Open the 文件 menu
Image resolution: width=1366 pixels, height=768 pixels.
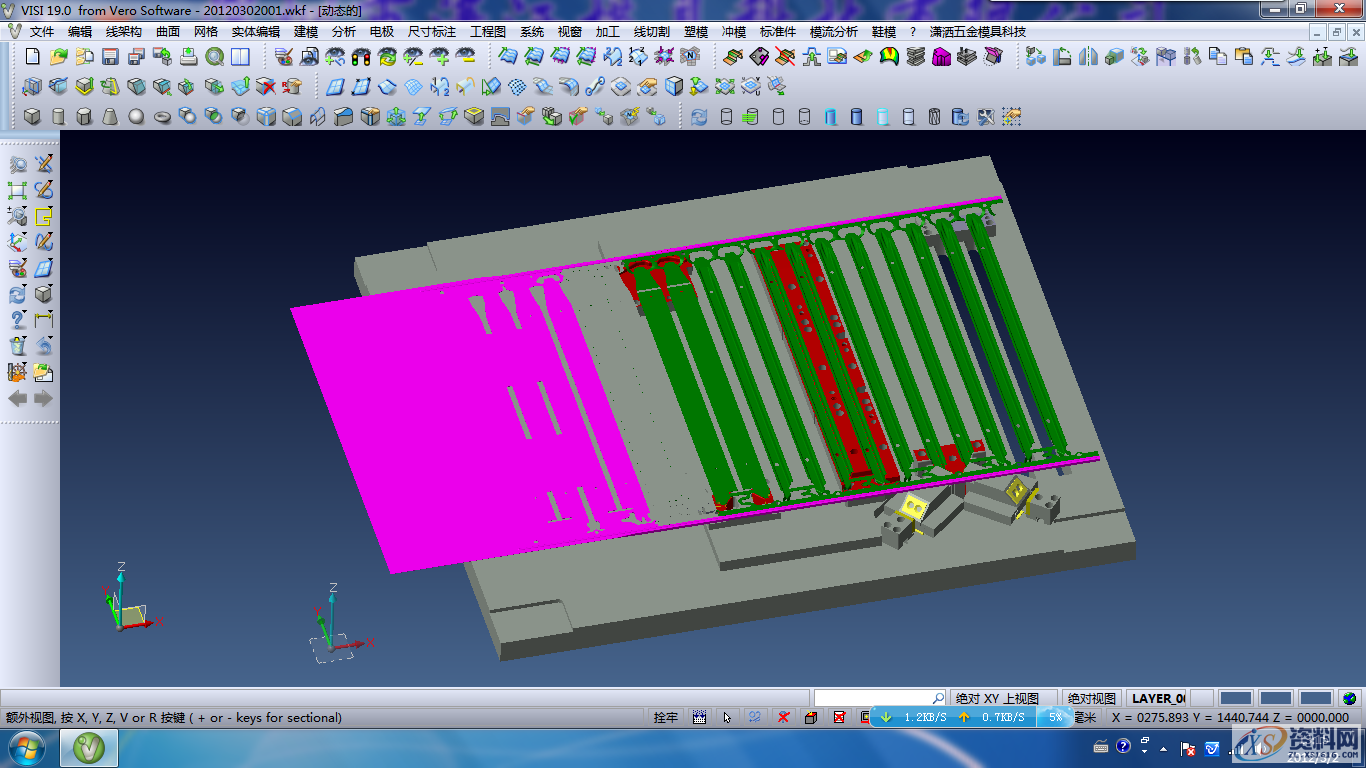[42, 32]
